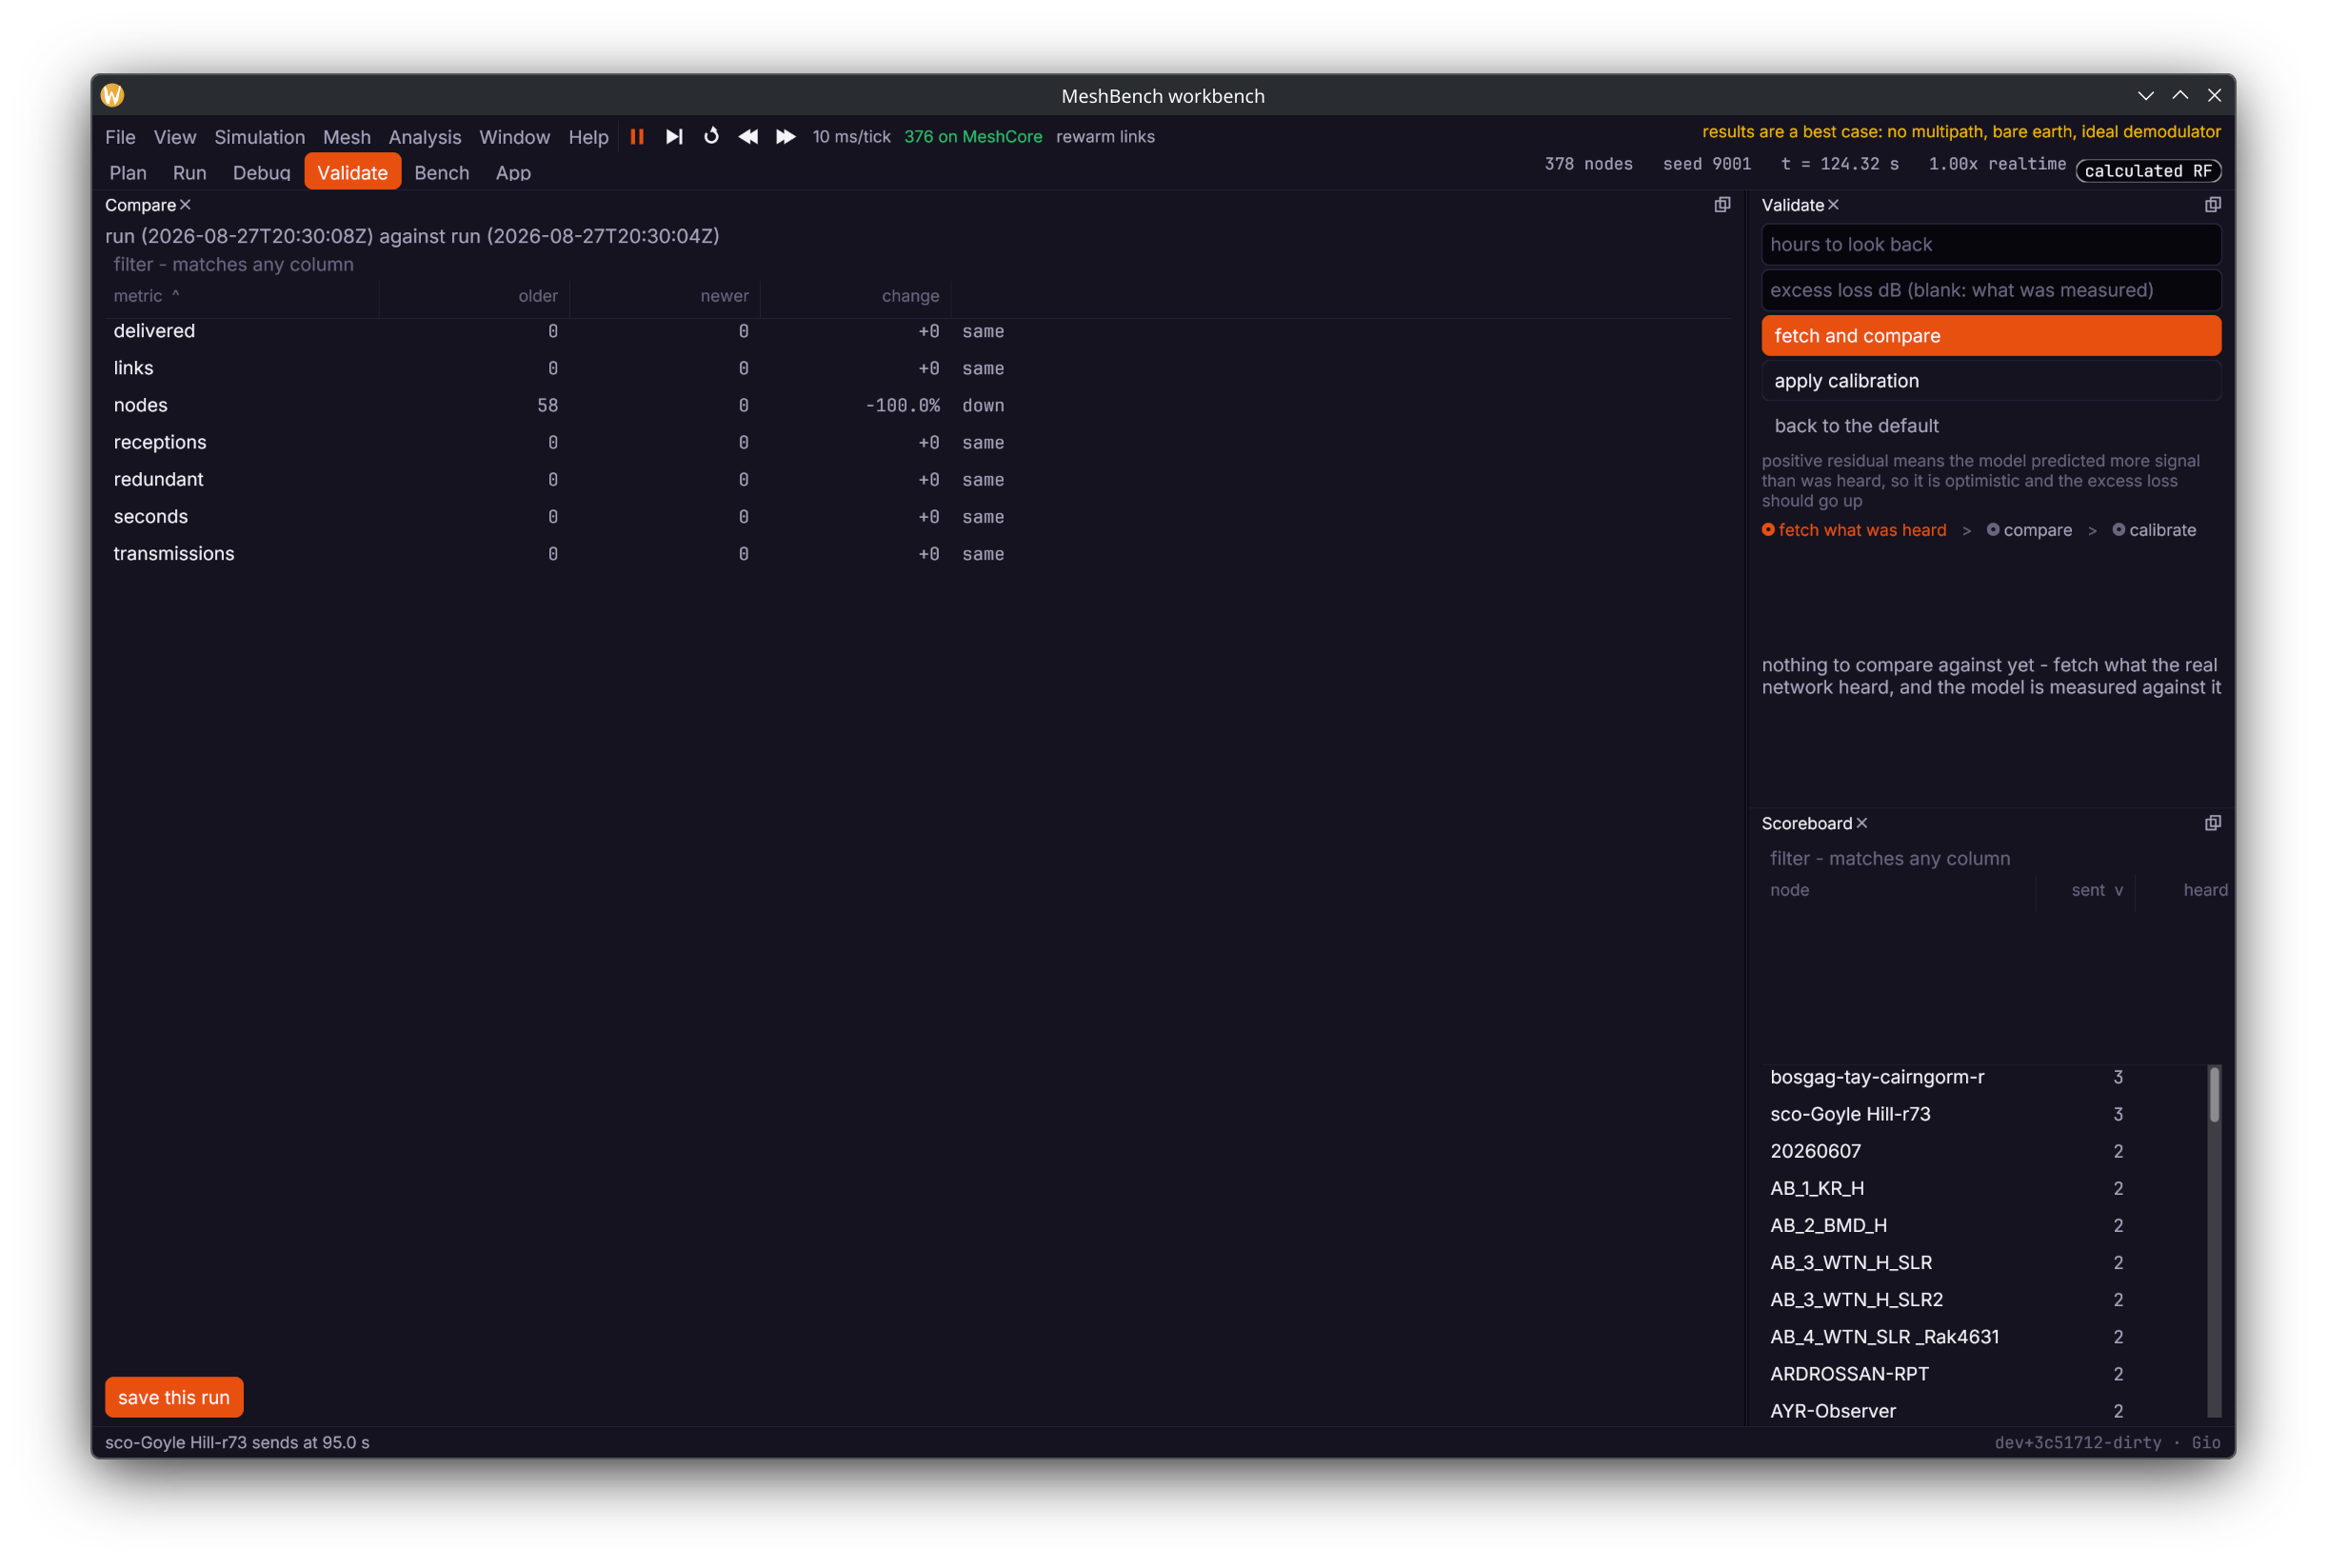Select the compare step
This screenshot has width=2328, height=1568.
2028,530
